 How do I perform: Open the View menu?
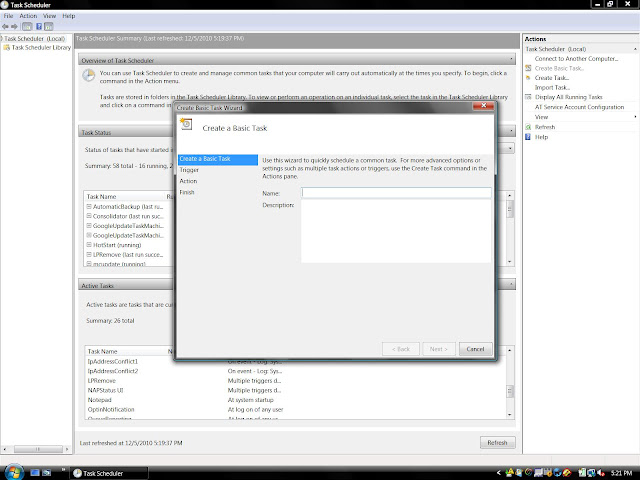[49, 16]
